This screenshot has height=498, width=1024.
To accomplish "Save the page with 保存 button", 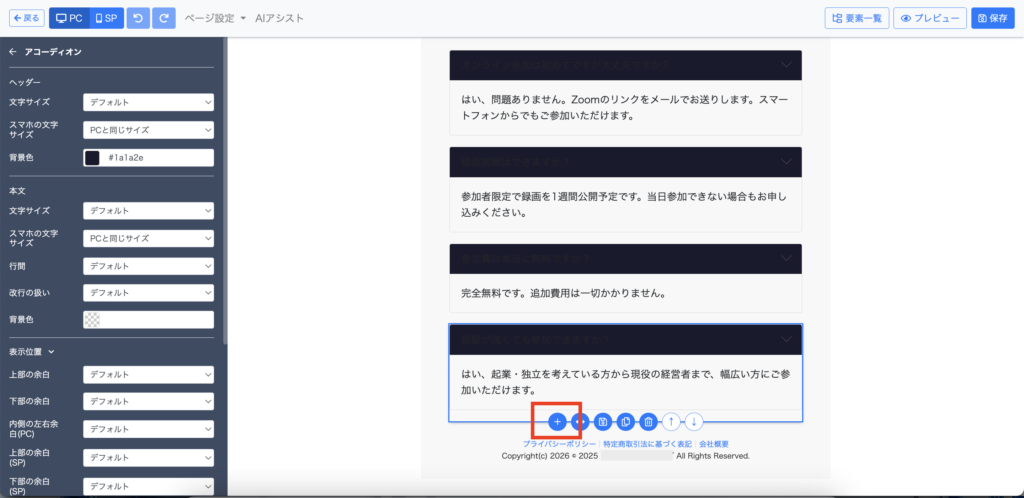I will 993,18.
